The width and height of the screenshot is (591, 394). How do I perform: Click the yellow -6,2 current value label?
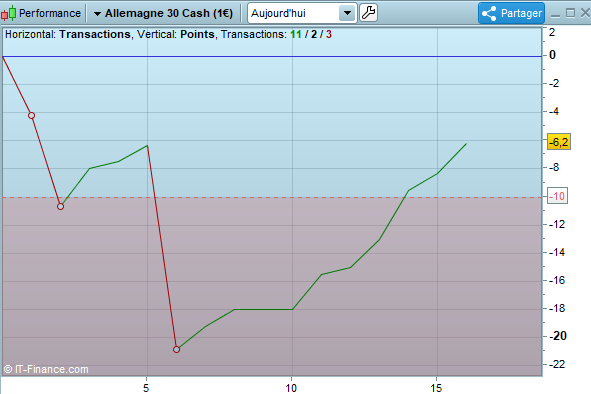[559, 142]
